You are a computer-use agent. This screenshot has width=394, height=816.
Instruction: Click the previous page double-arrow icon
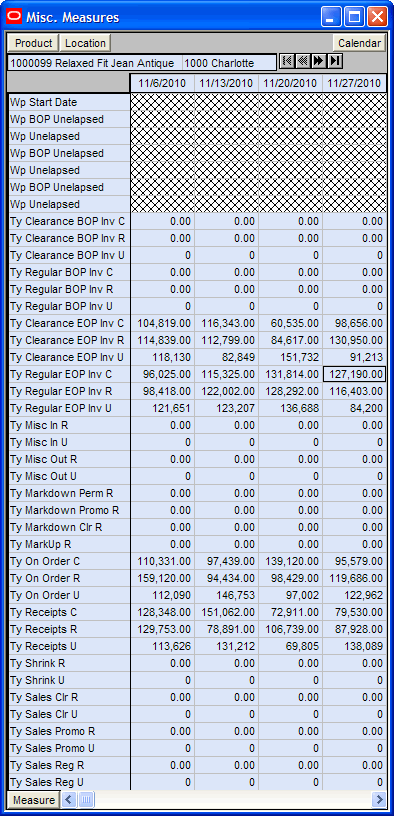[302, 61]
